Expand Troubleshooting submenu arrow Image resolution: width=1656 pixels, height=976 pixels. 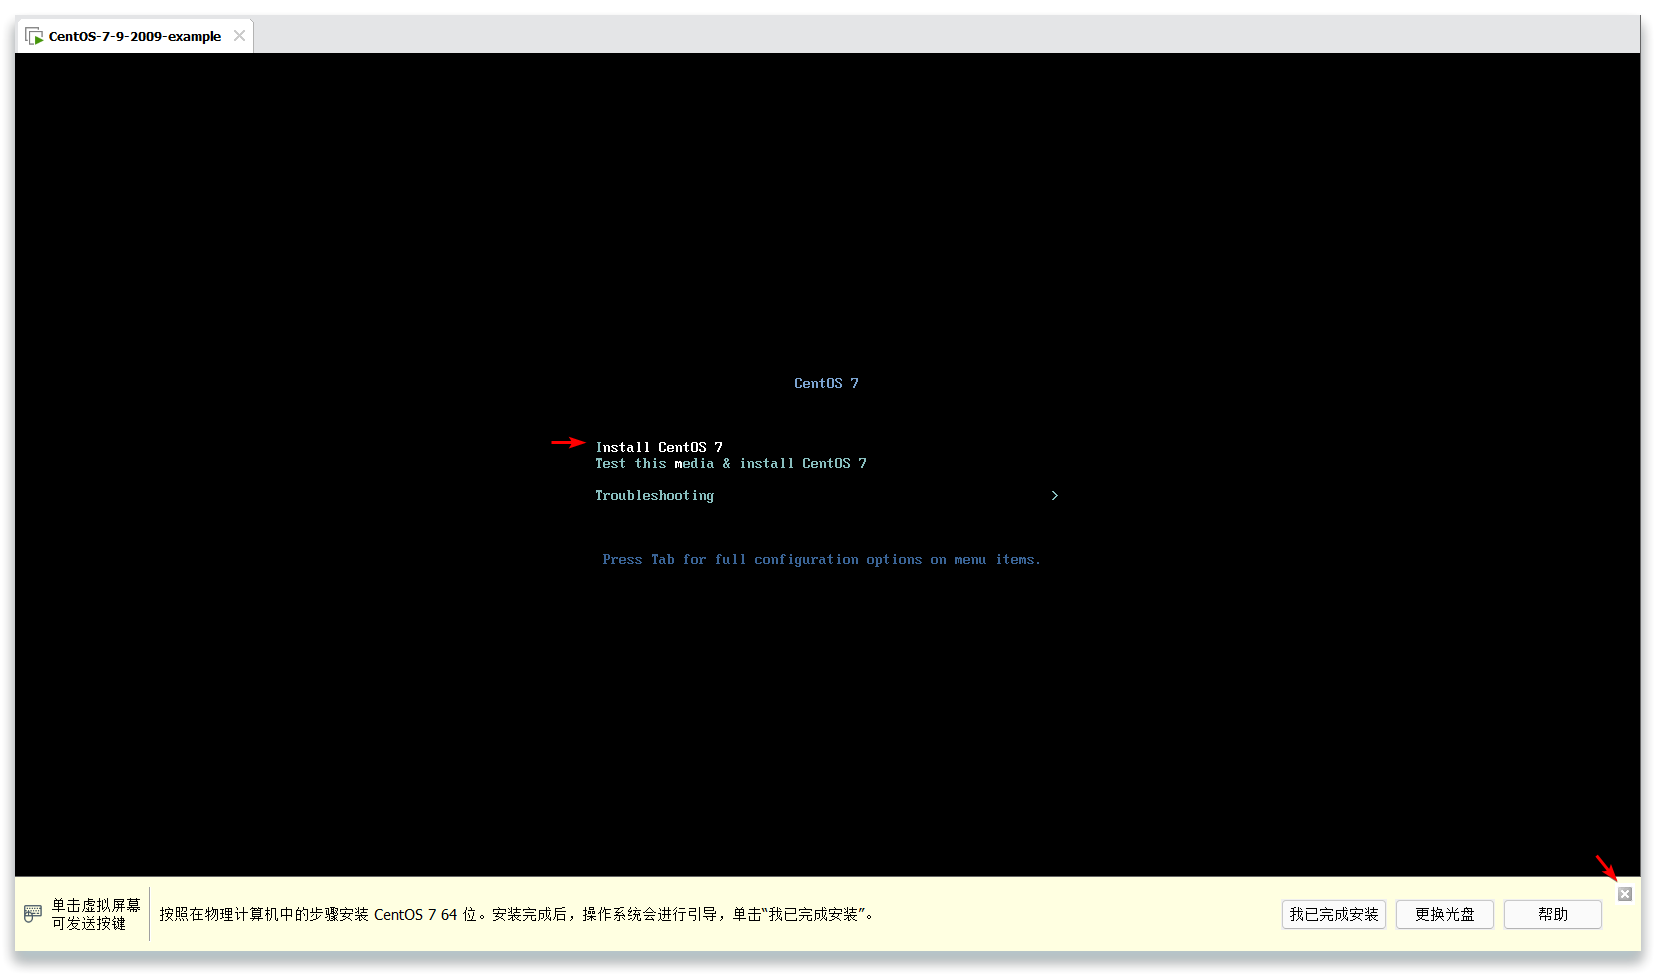click(1054, 495)
